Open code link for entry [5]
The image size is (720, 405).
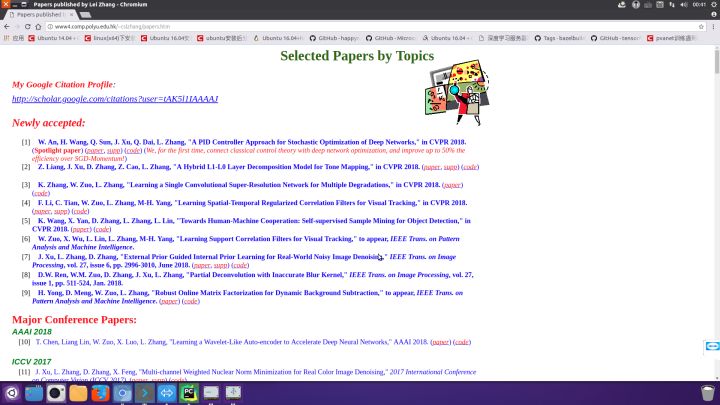(x=102, y=229)
